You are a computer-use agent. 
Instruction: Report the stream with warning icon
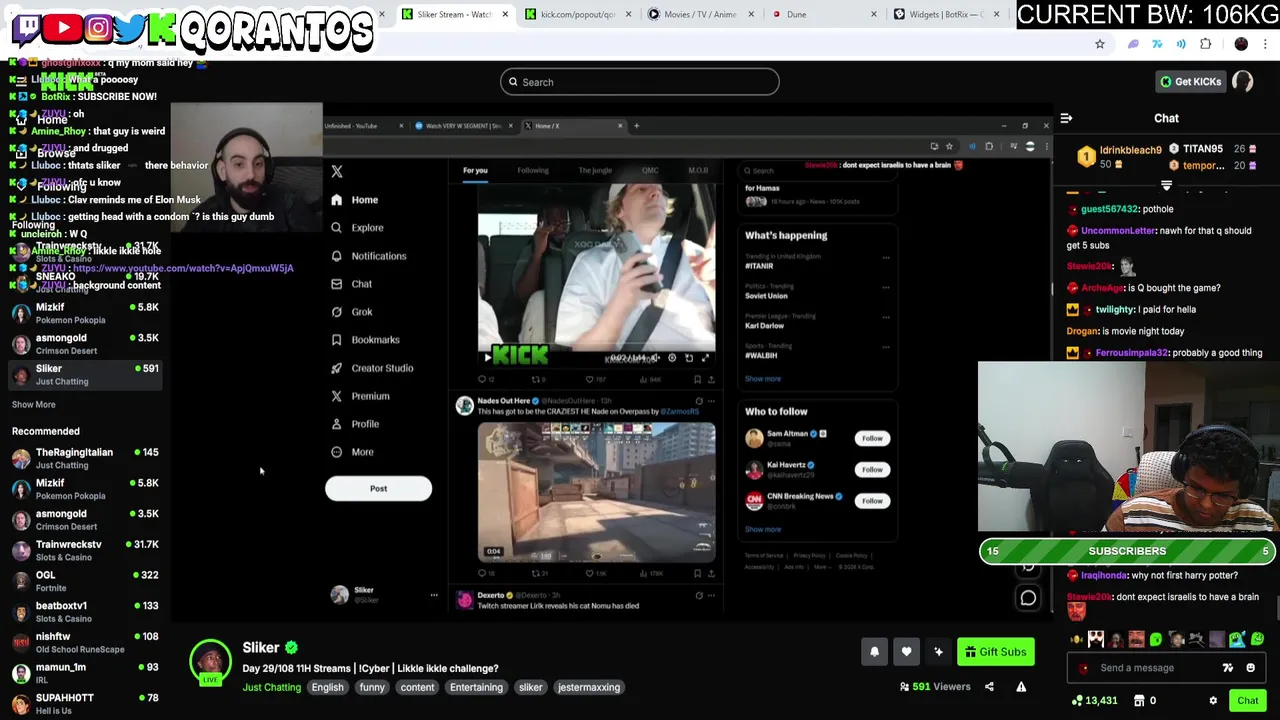point(1021,687)
